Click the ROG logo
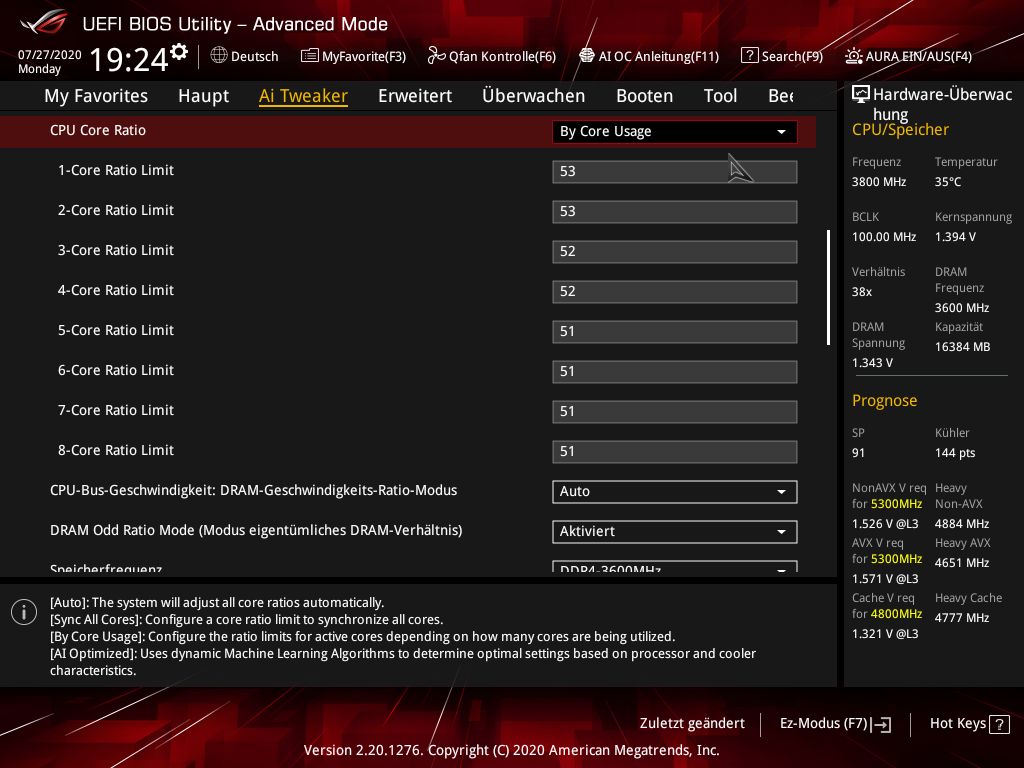The image size is (1024, 768). click(44, 22)
